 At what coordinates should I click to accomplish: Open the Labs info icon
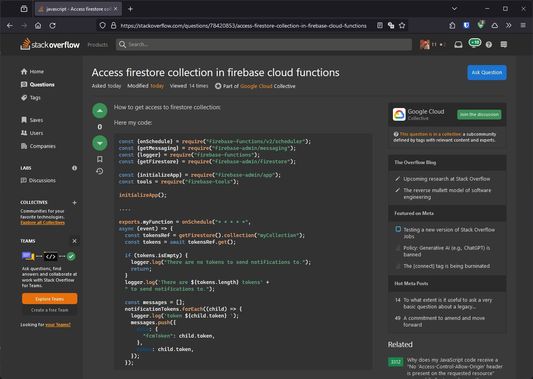pos(74,168)
